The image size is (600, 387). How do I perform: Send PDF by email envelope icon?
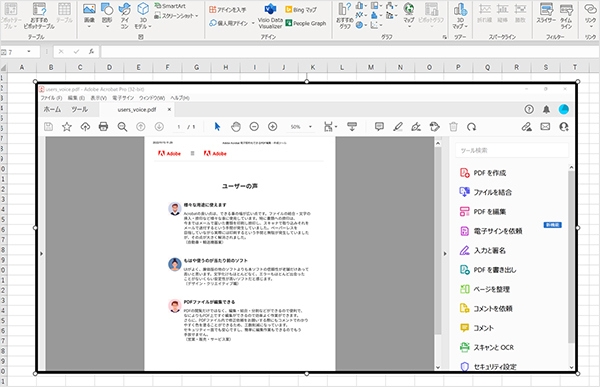click(545, 127)
